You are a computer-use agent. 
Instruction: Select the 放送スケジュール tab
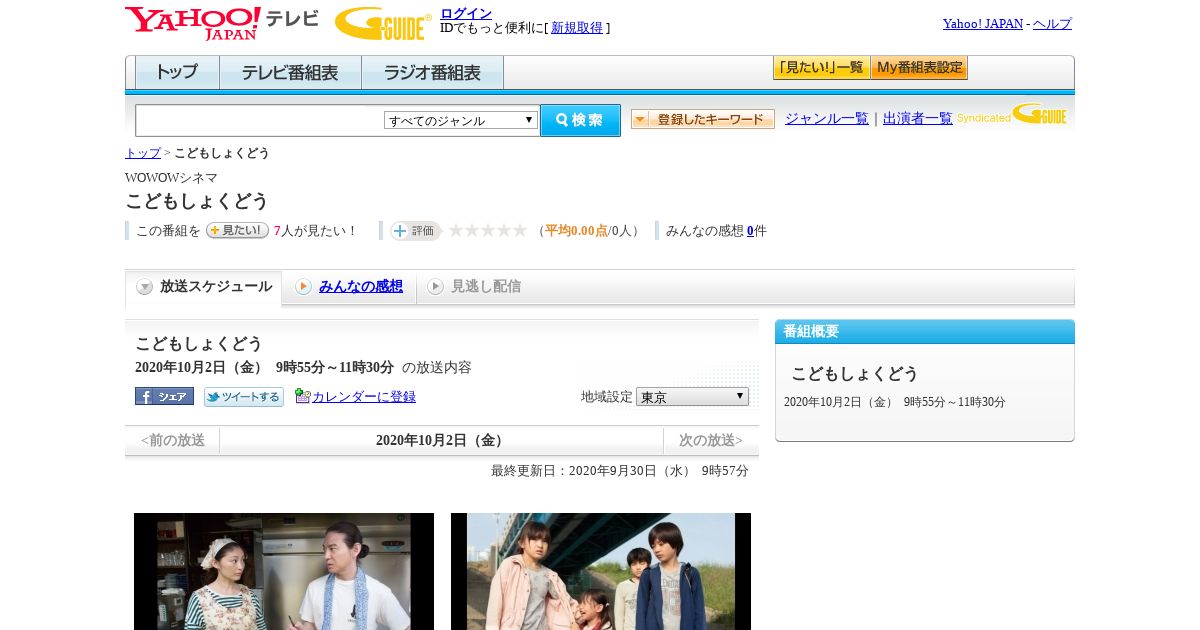(204, 287)
